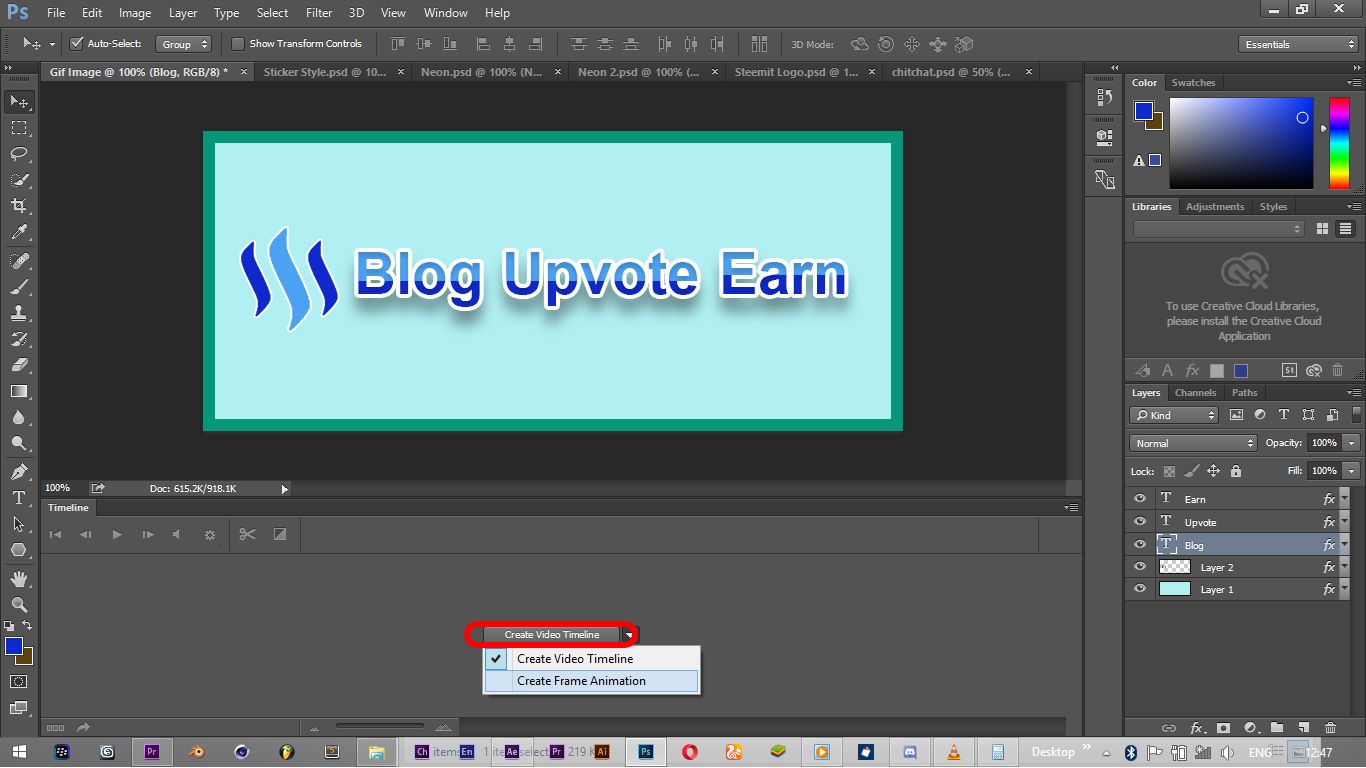1366x768 pixels.
Task: Toggle visibility of the Blog layer
Action: (1140, 545)
